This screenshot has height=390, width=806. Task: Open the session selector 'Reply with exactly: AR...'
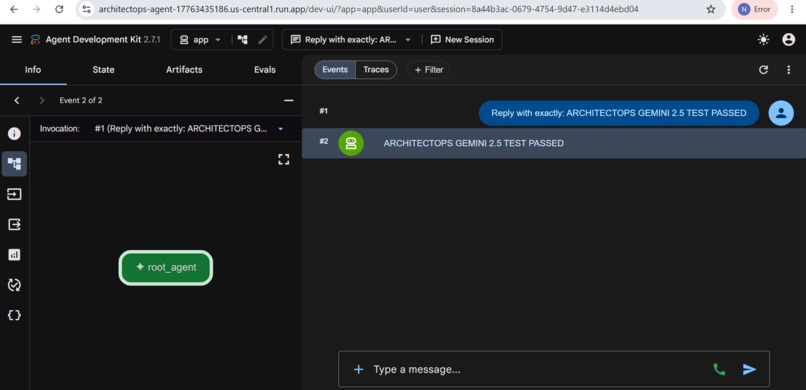(x=351, y=40)
